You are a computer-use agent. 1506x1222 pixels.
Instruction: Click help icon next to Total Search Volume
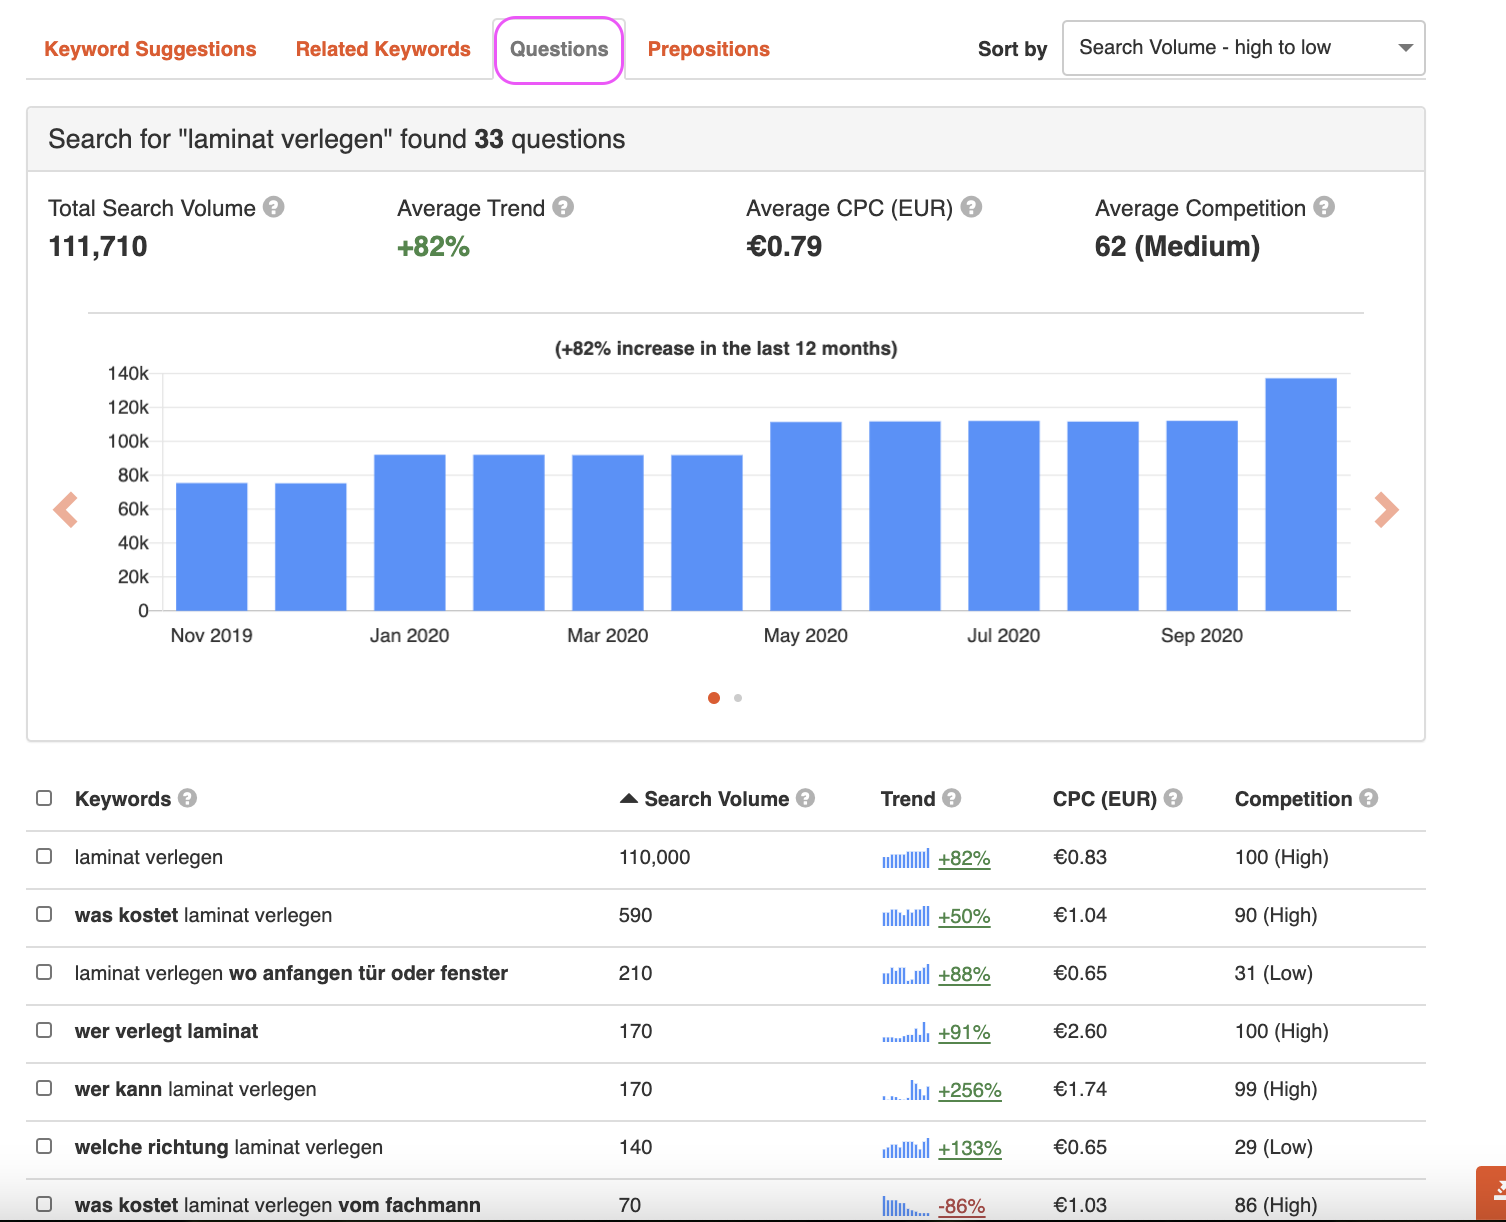tap(274, 207)
